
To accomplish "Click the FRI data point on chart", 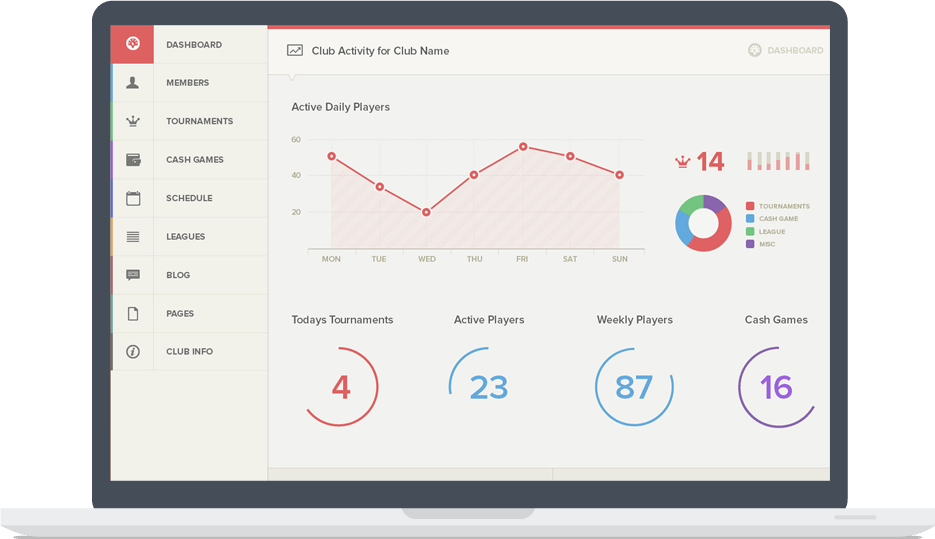I will tap(523, 147).
